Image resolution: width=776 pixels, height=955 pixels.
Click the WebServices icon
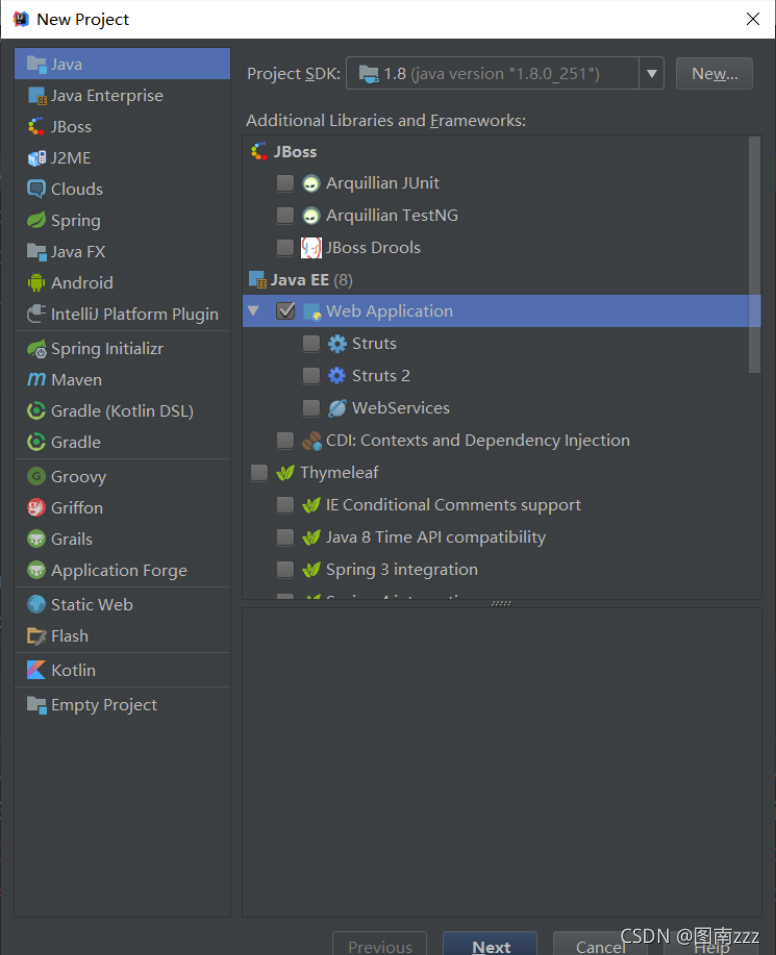(337, 408)
